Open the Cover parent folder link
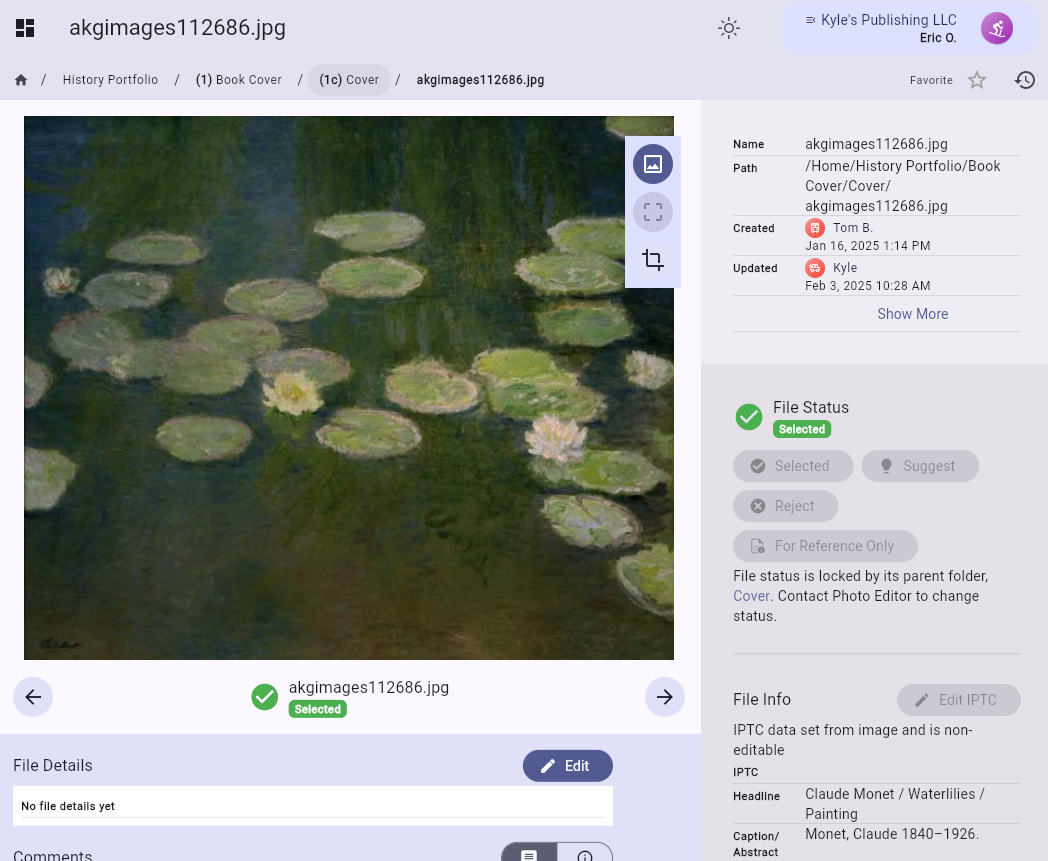1048x861 pixels. pos(751,596)
